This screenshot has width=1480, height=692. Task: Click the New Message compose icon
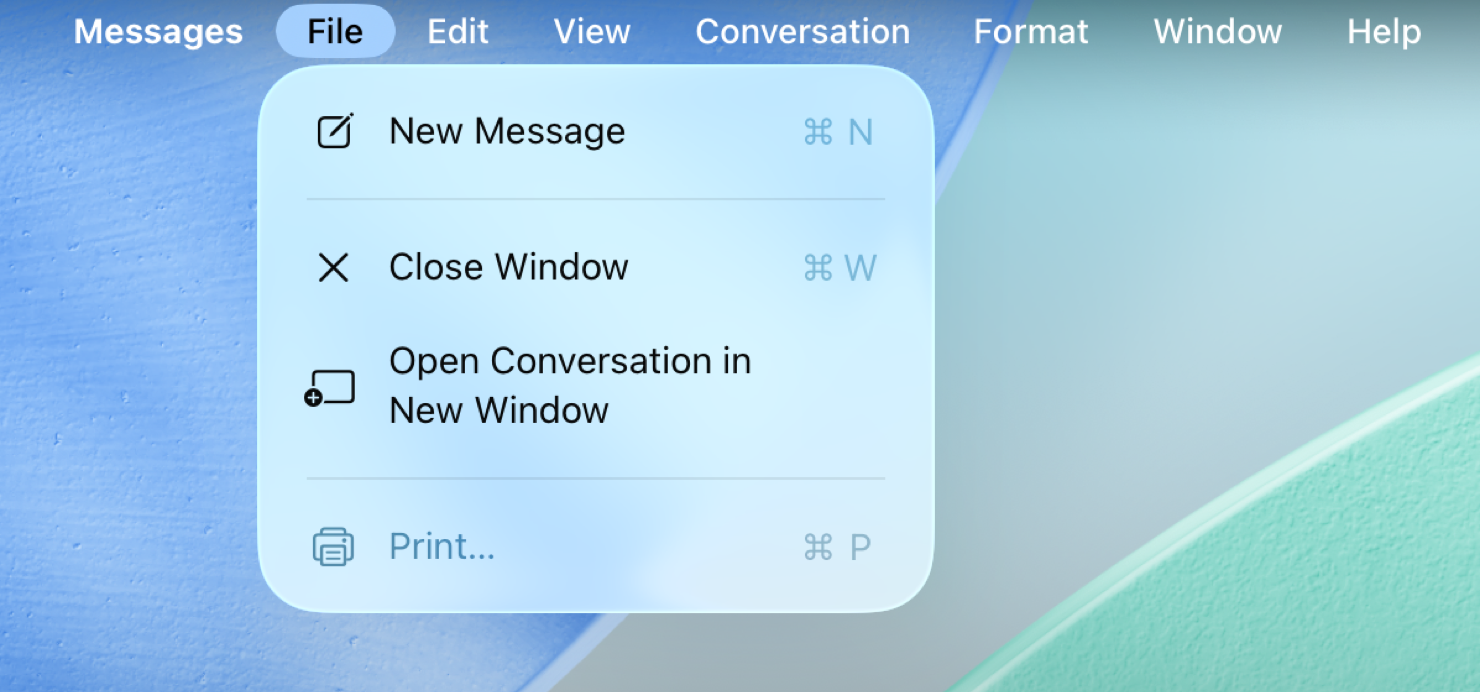pos(334,131)
